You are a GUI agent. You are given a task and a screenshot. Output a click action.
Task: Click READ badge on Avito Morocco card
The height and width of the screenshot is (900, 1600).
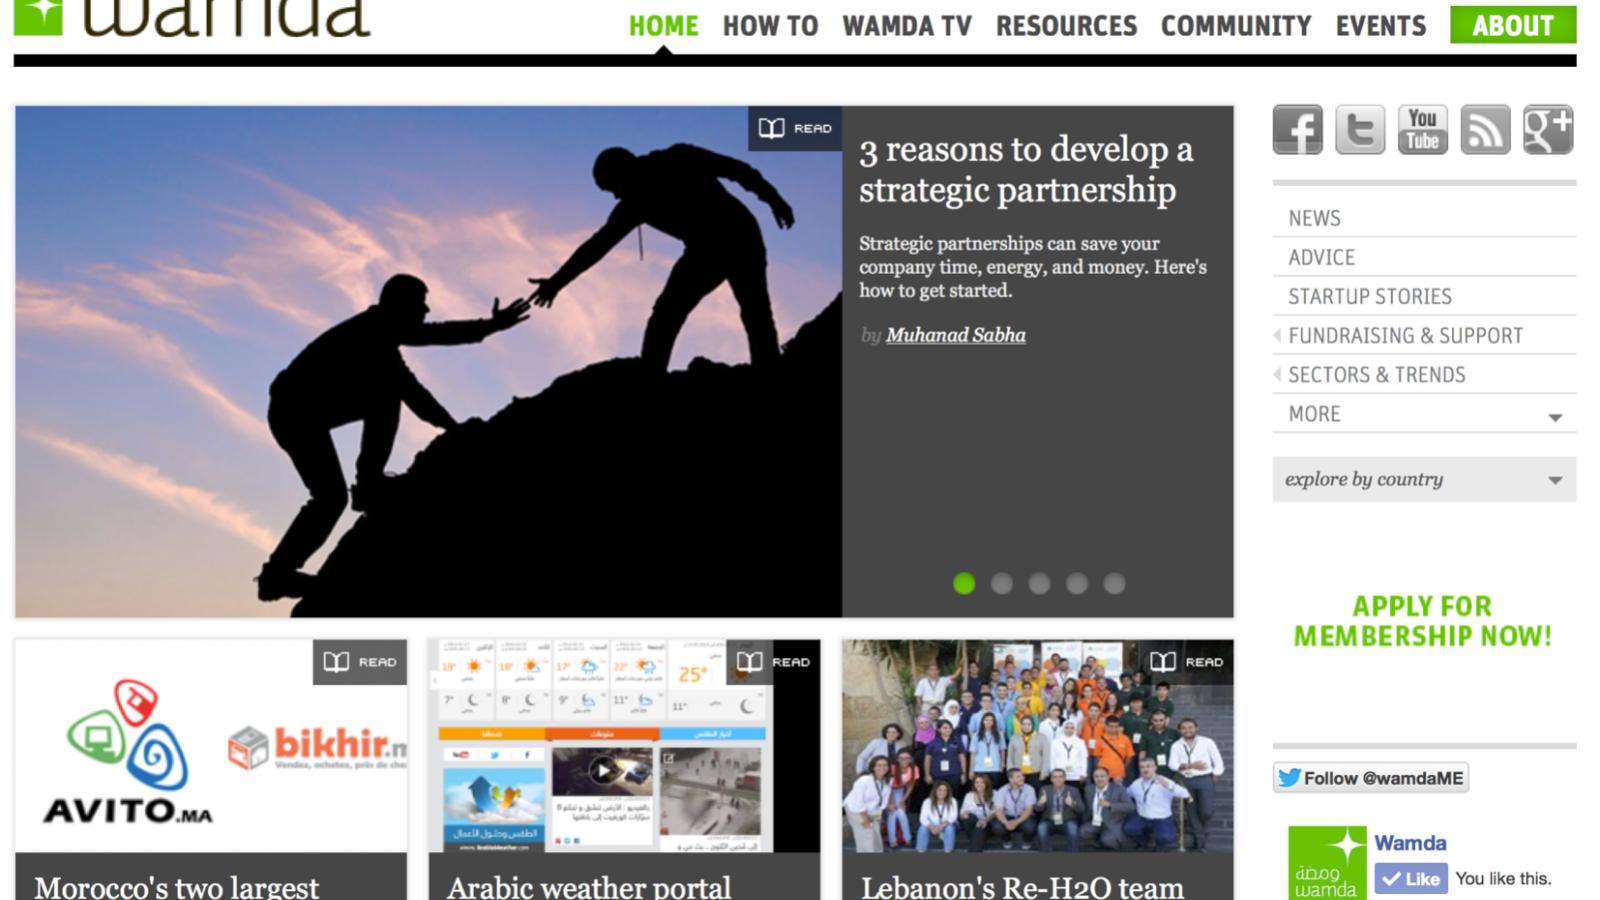coord(360,662)
